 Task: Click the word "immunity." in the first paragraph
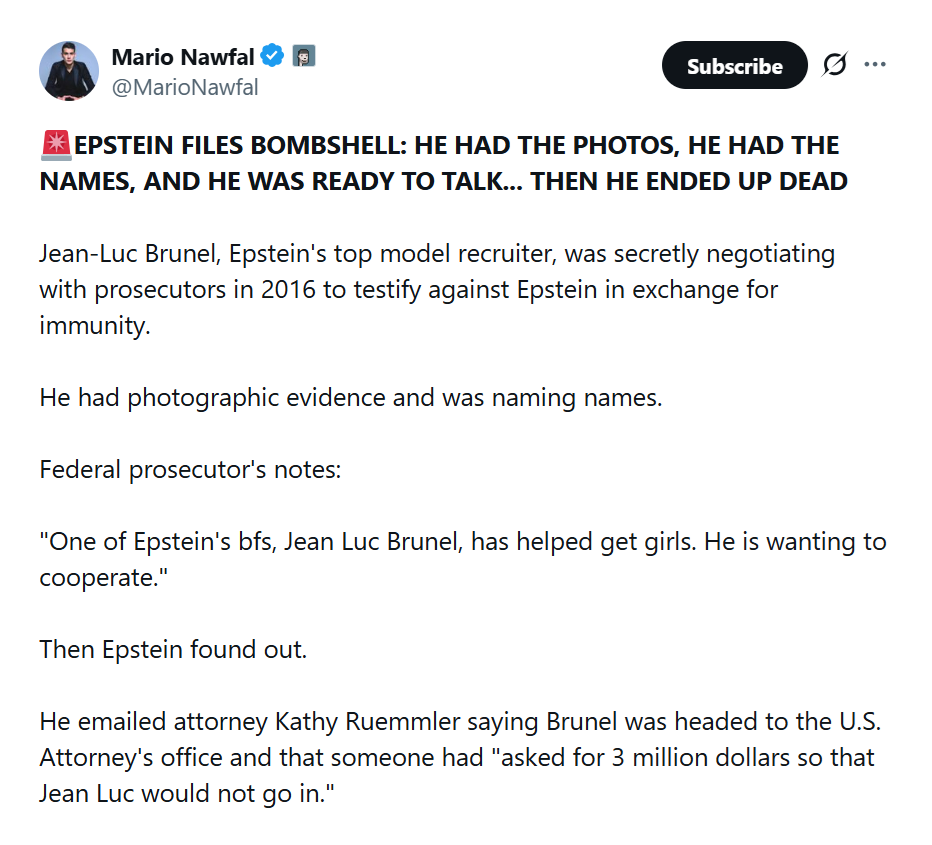[x=95, y=326]
